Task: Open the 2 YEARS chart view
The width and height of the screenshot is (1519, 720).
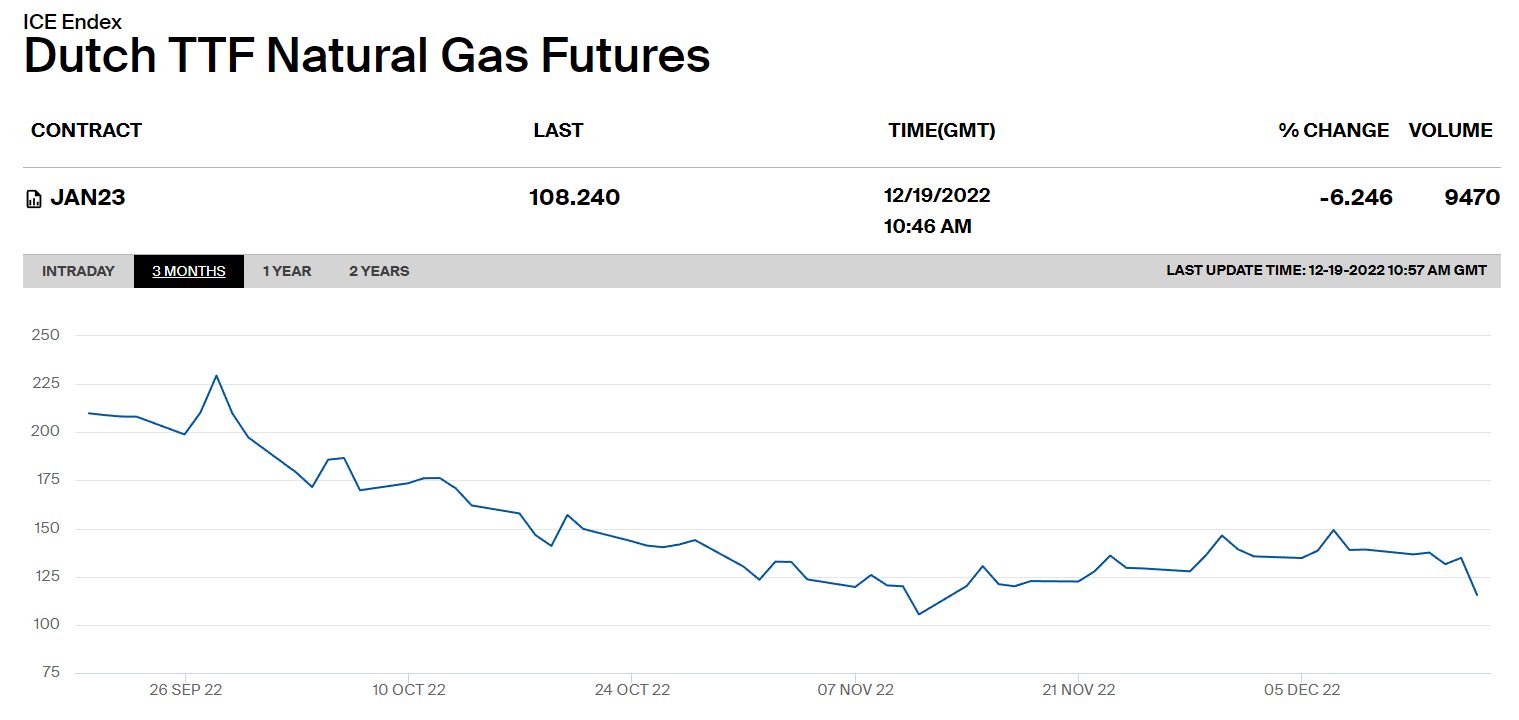Action: pos(379,271)
